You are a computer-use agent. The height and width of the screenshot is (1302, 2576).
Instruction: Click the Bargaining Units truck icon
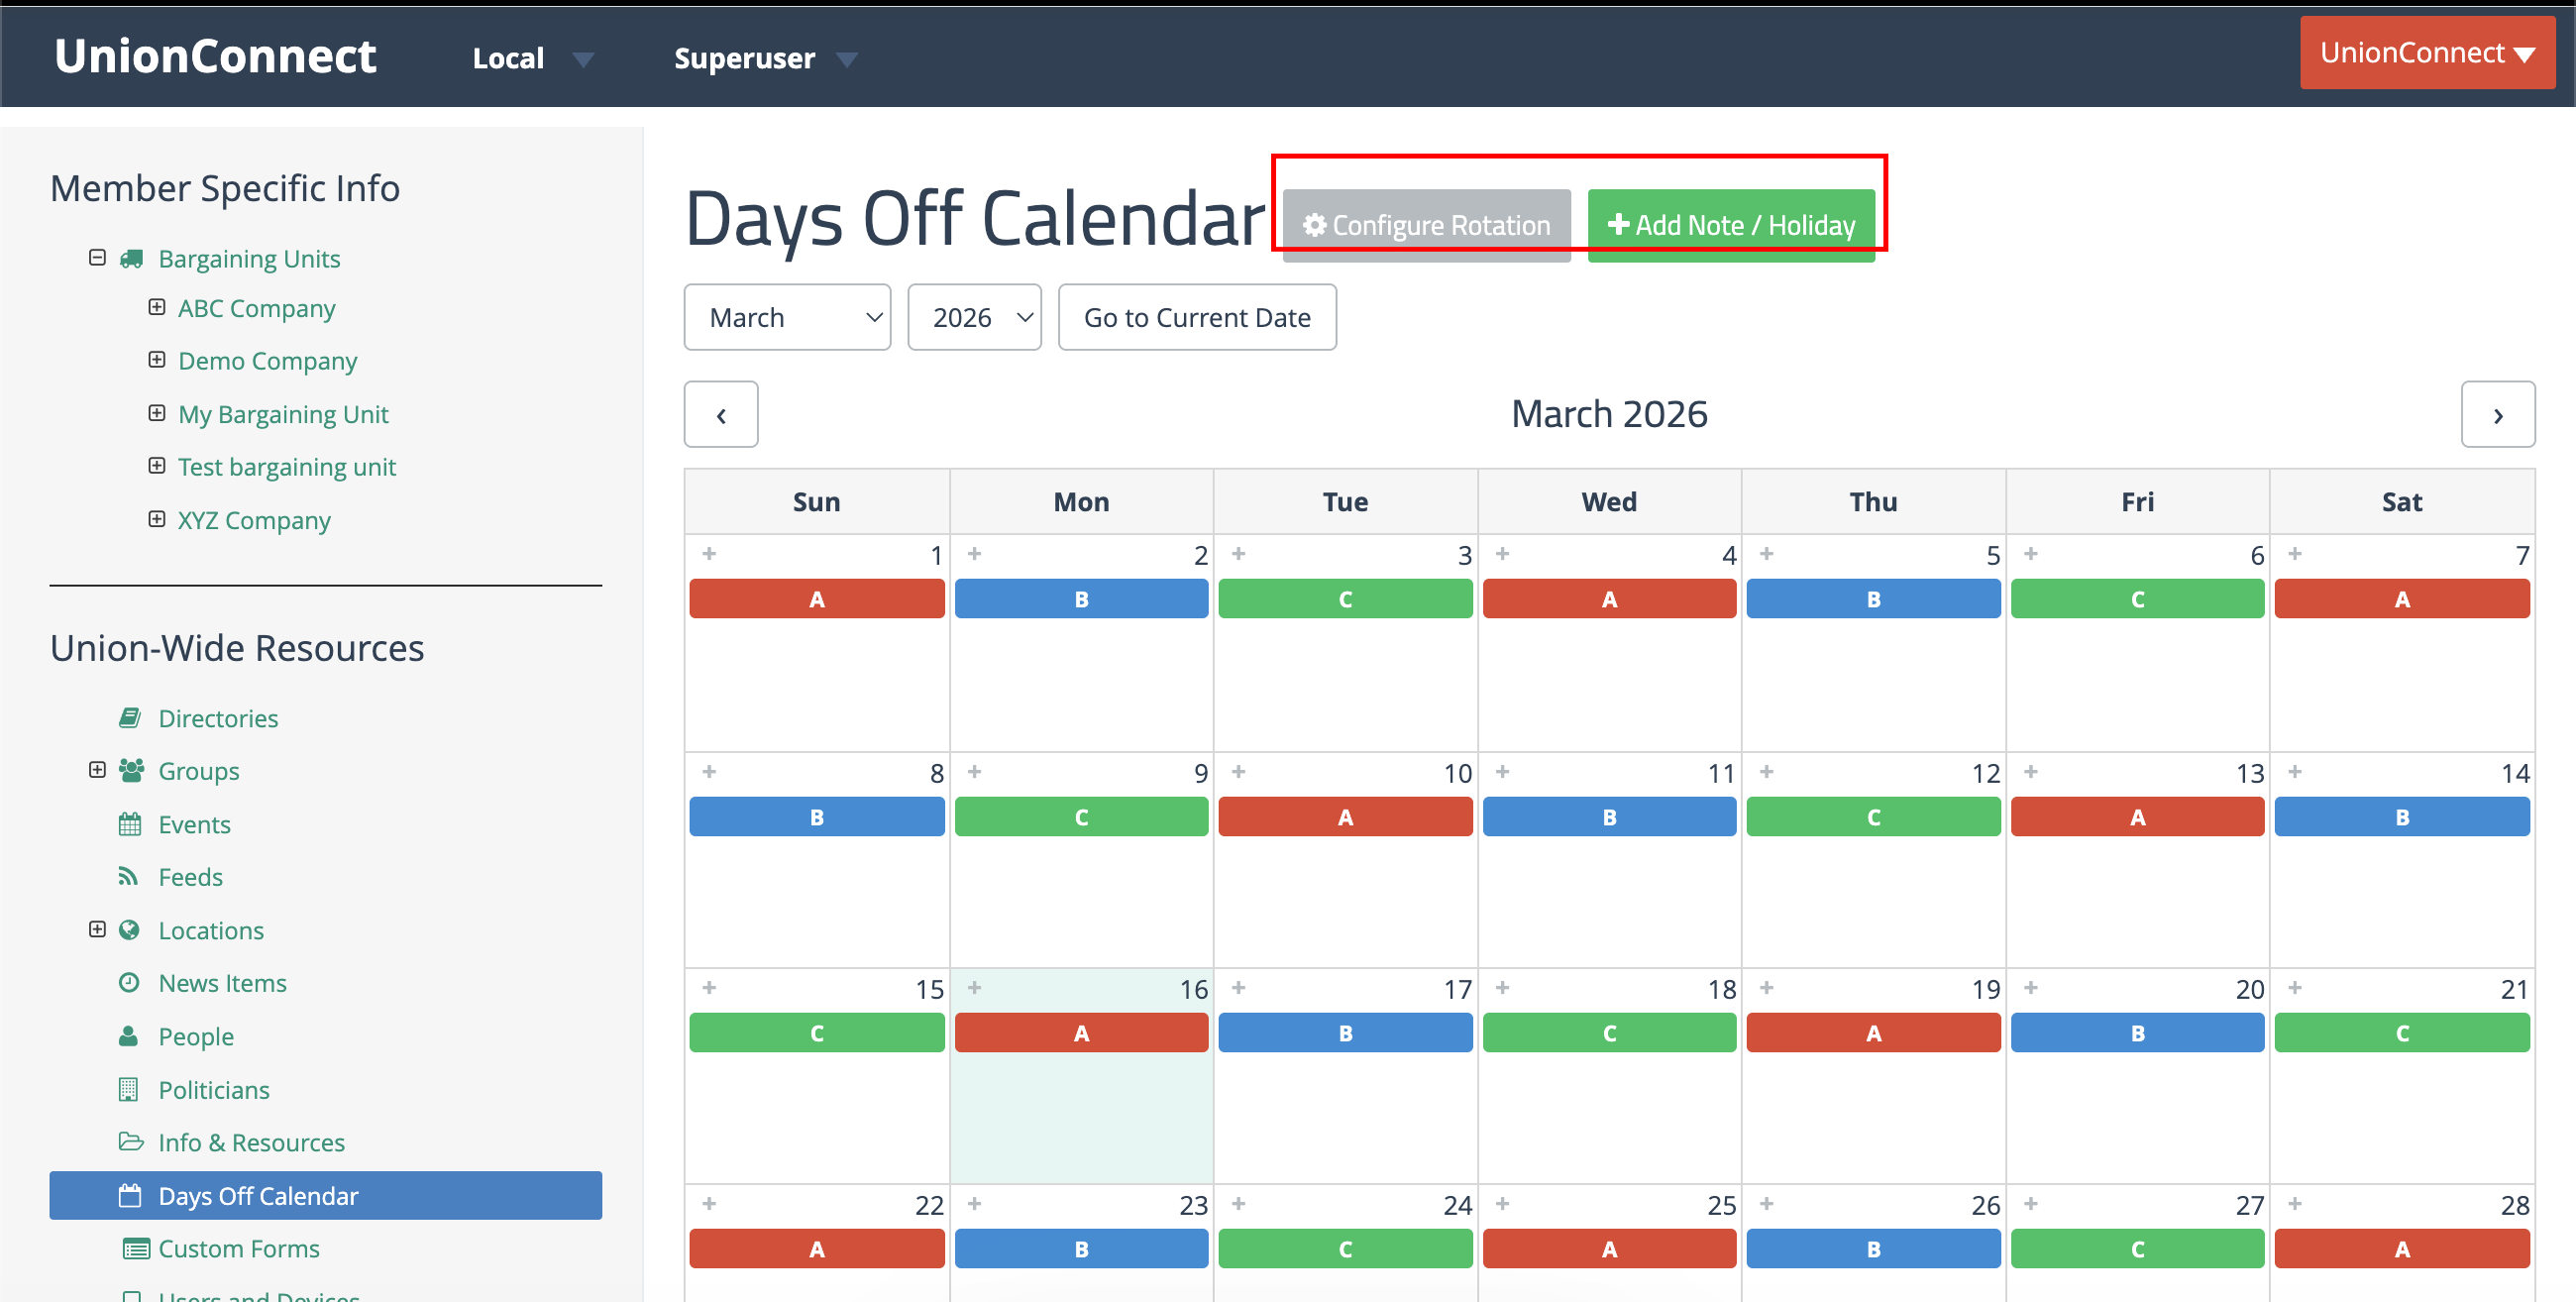coord(131,258)
